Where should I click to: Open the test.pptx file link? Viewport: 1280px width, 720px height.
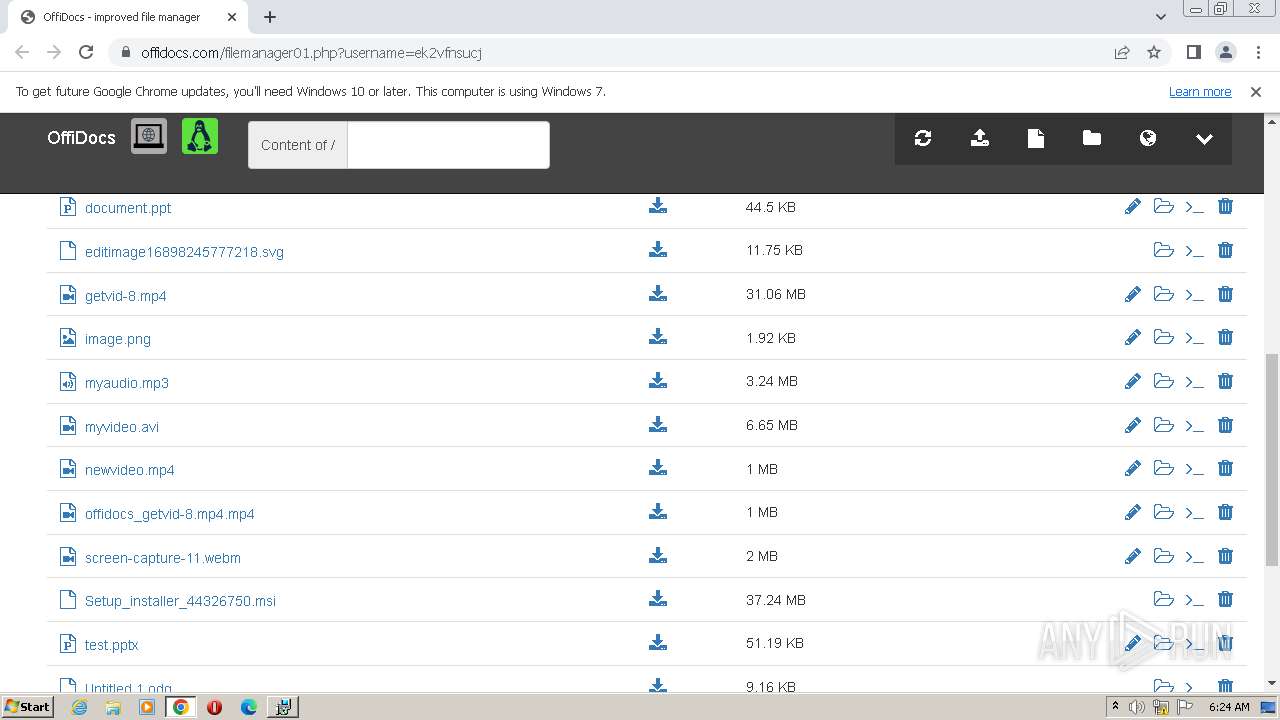(111, 645)
